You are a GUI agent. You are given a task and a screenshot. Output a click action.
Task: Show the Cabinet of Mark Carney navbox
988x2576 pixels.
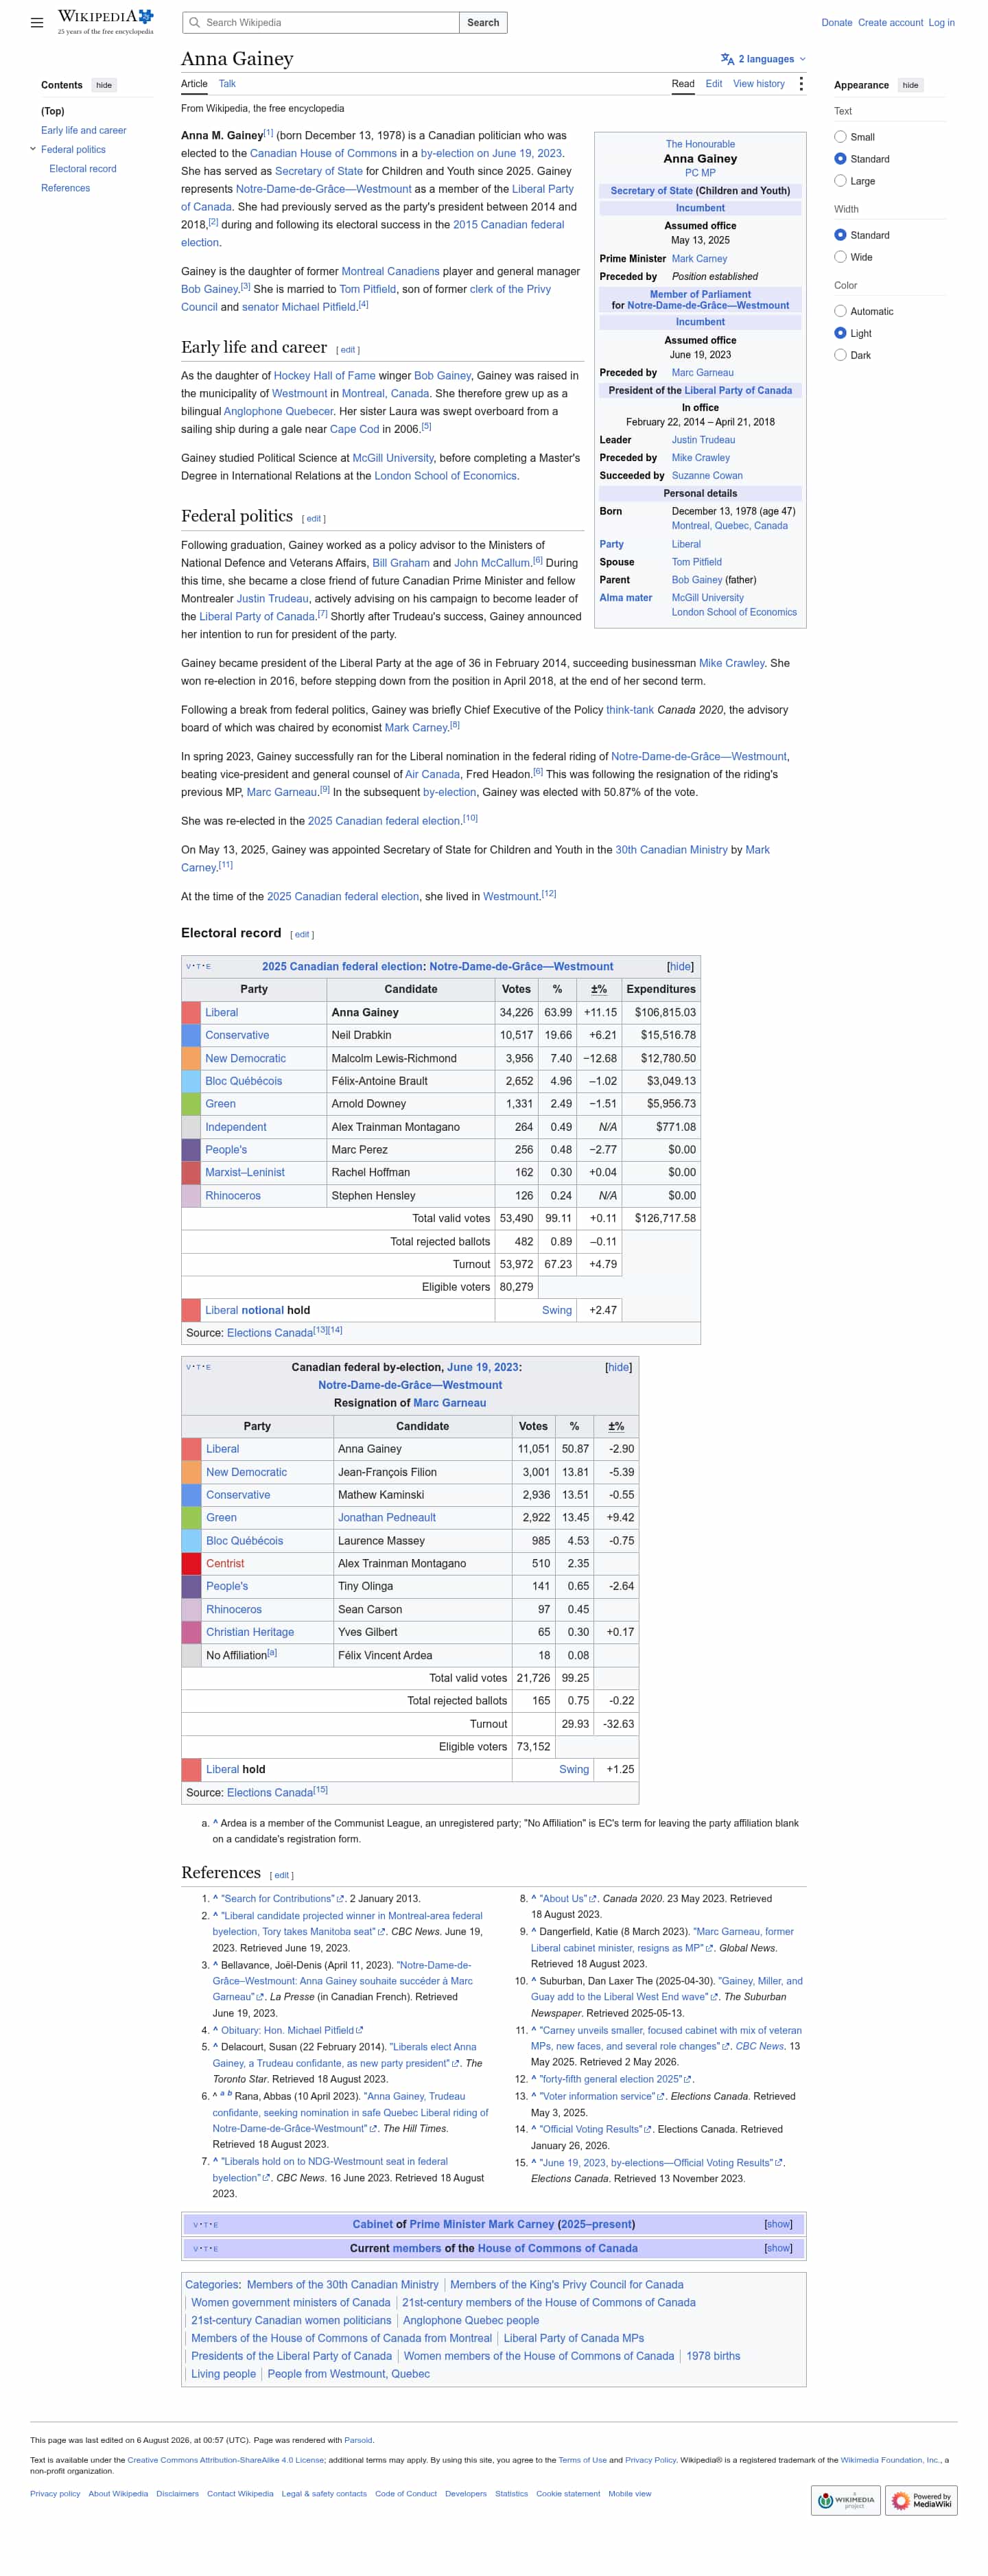click(x=778, y=2224)
